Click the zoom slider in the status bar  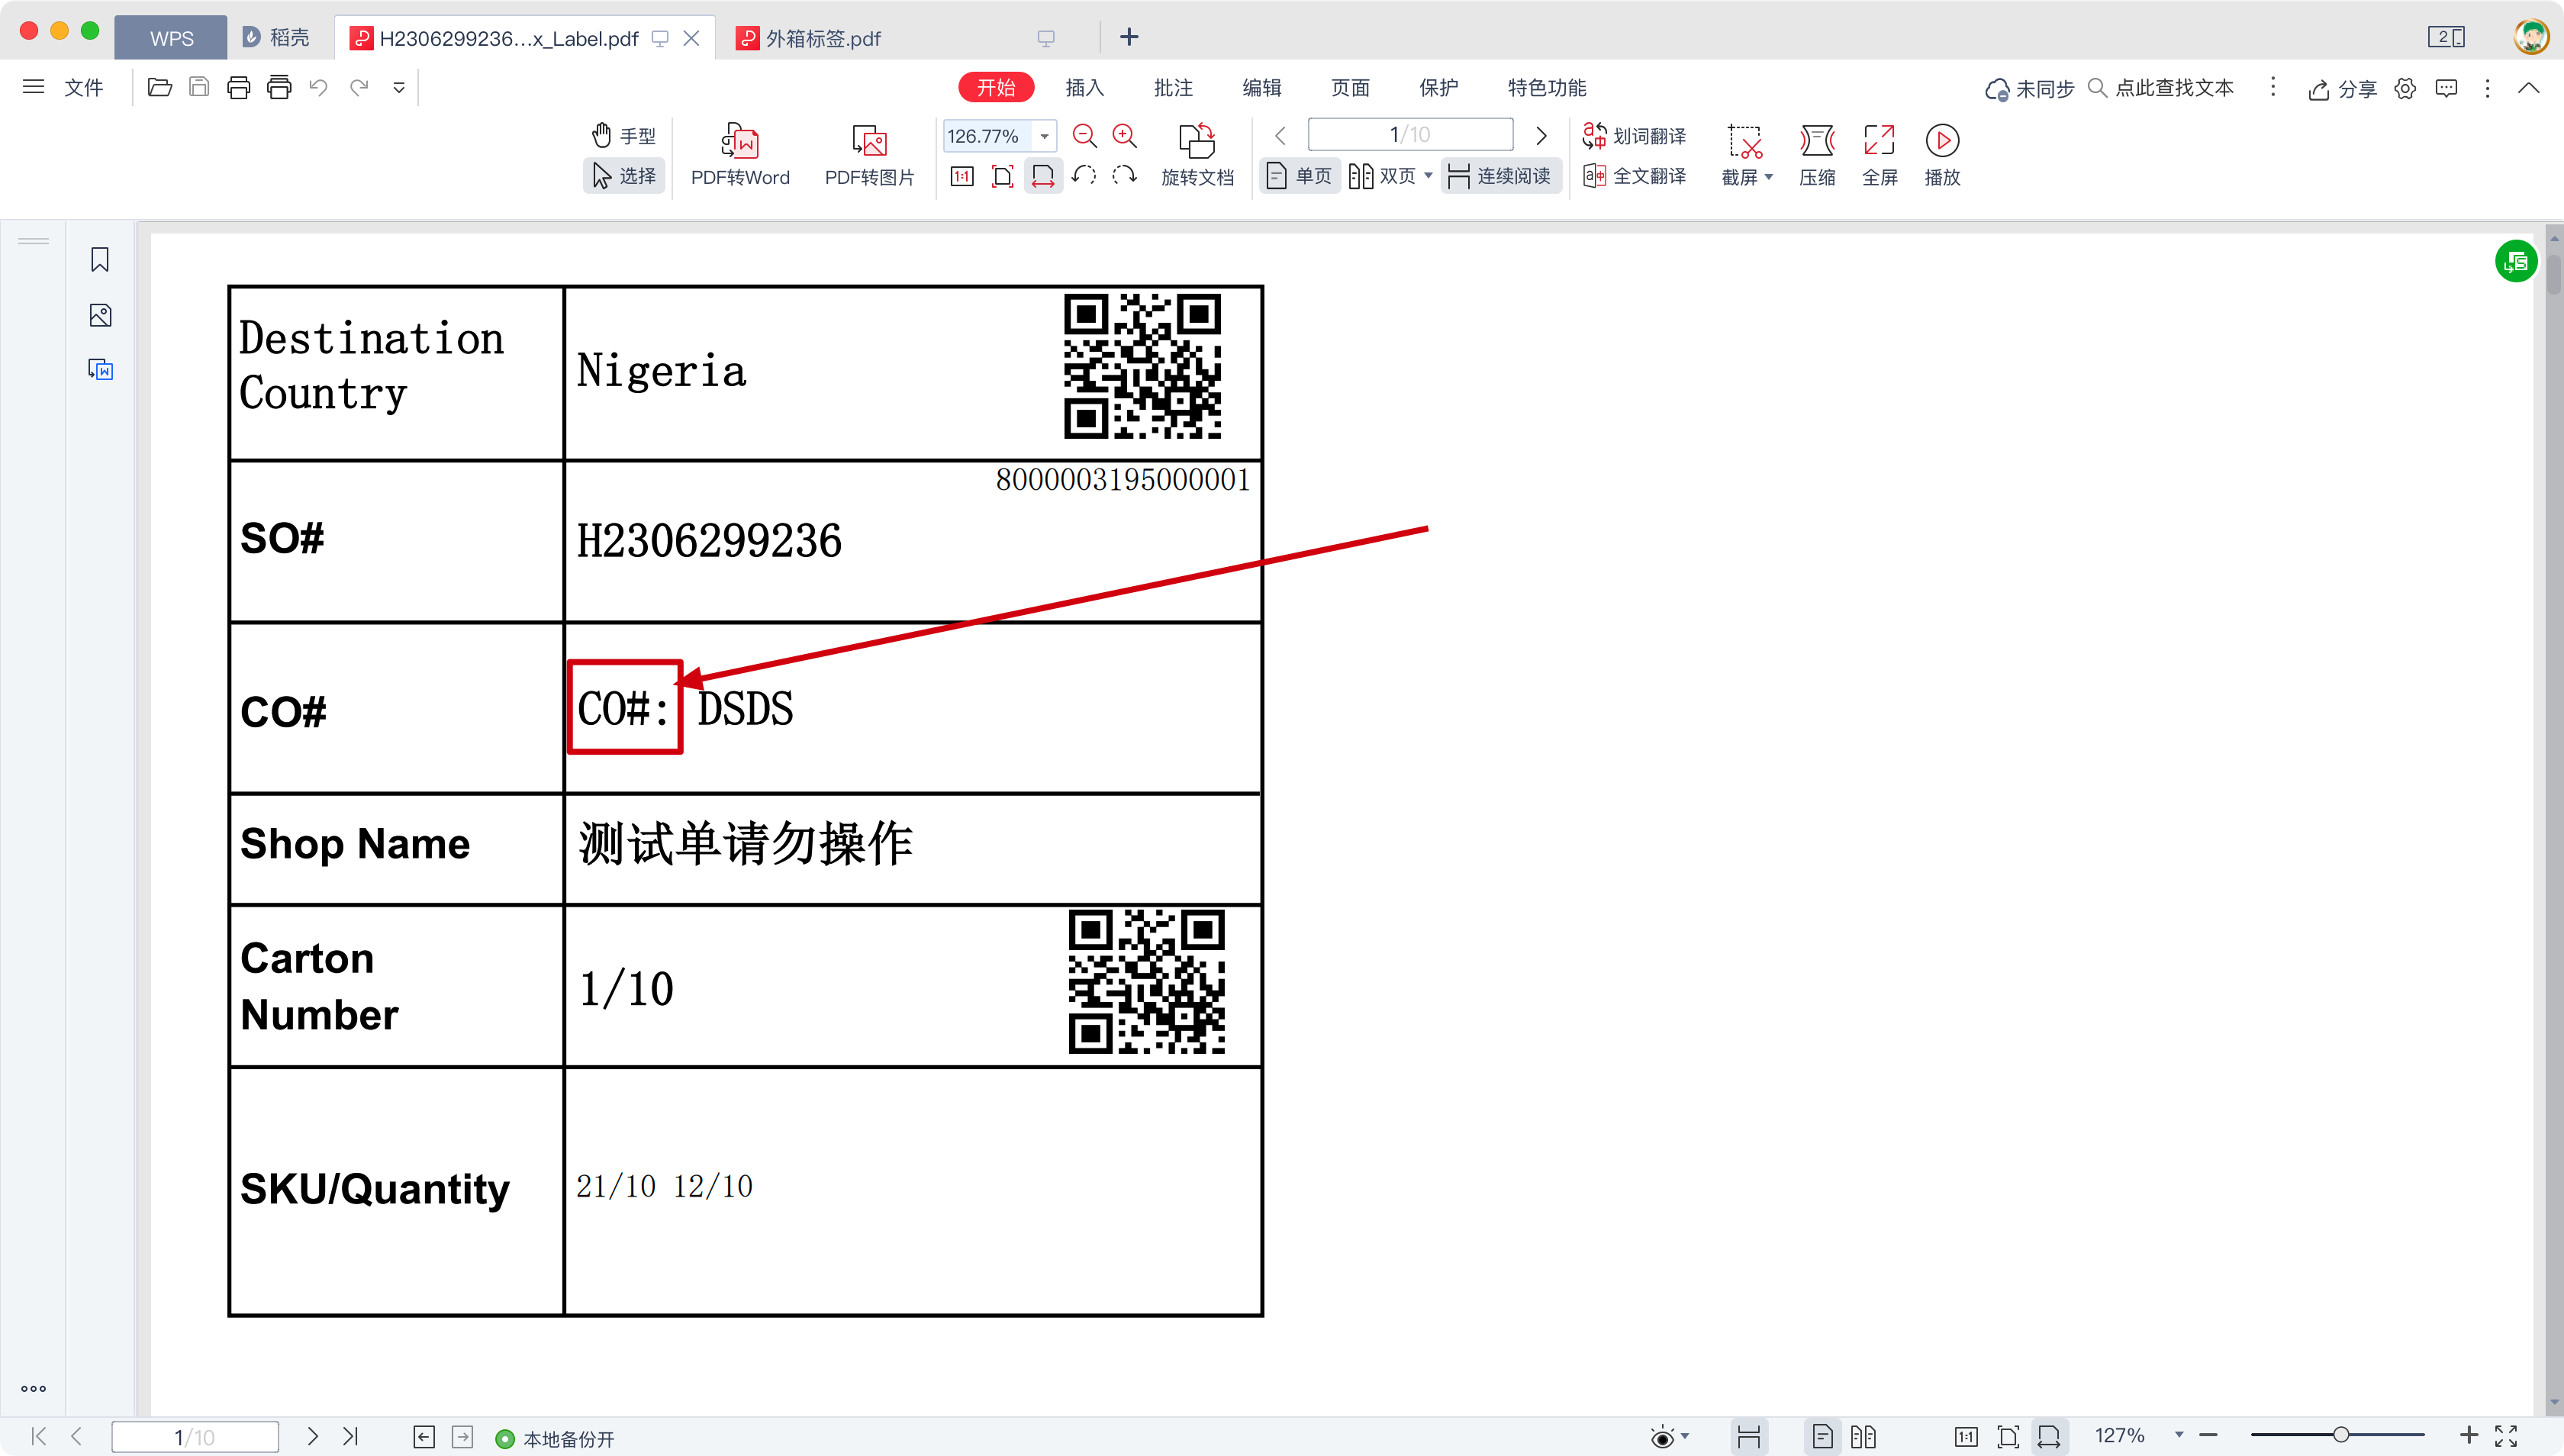click(x=2340, y=1436)
